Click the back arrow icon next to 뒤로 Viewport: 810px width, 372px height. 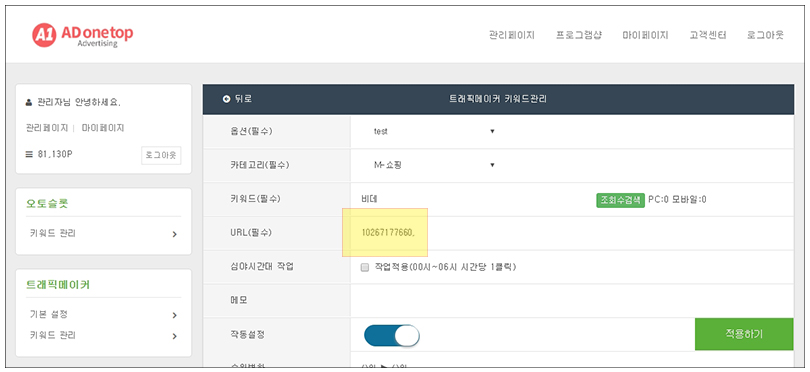point(226,99)
